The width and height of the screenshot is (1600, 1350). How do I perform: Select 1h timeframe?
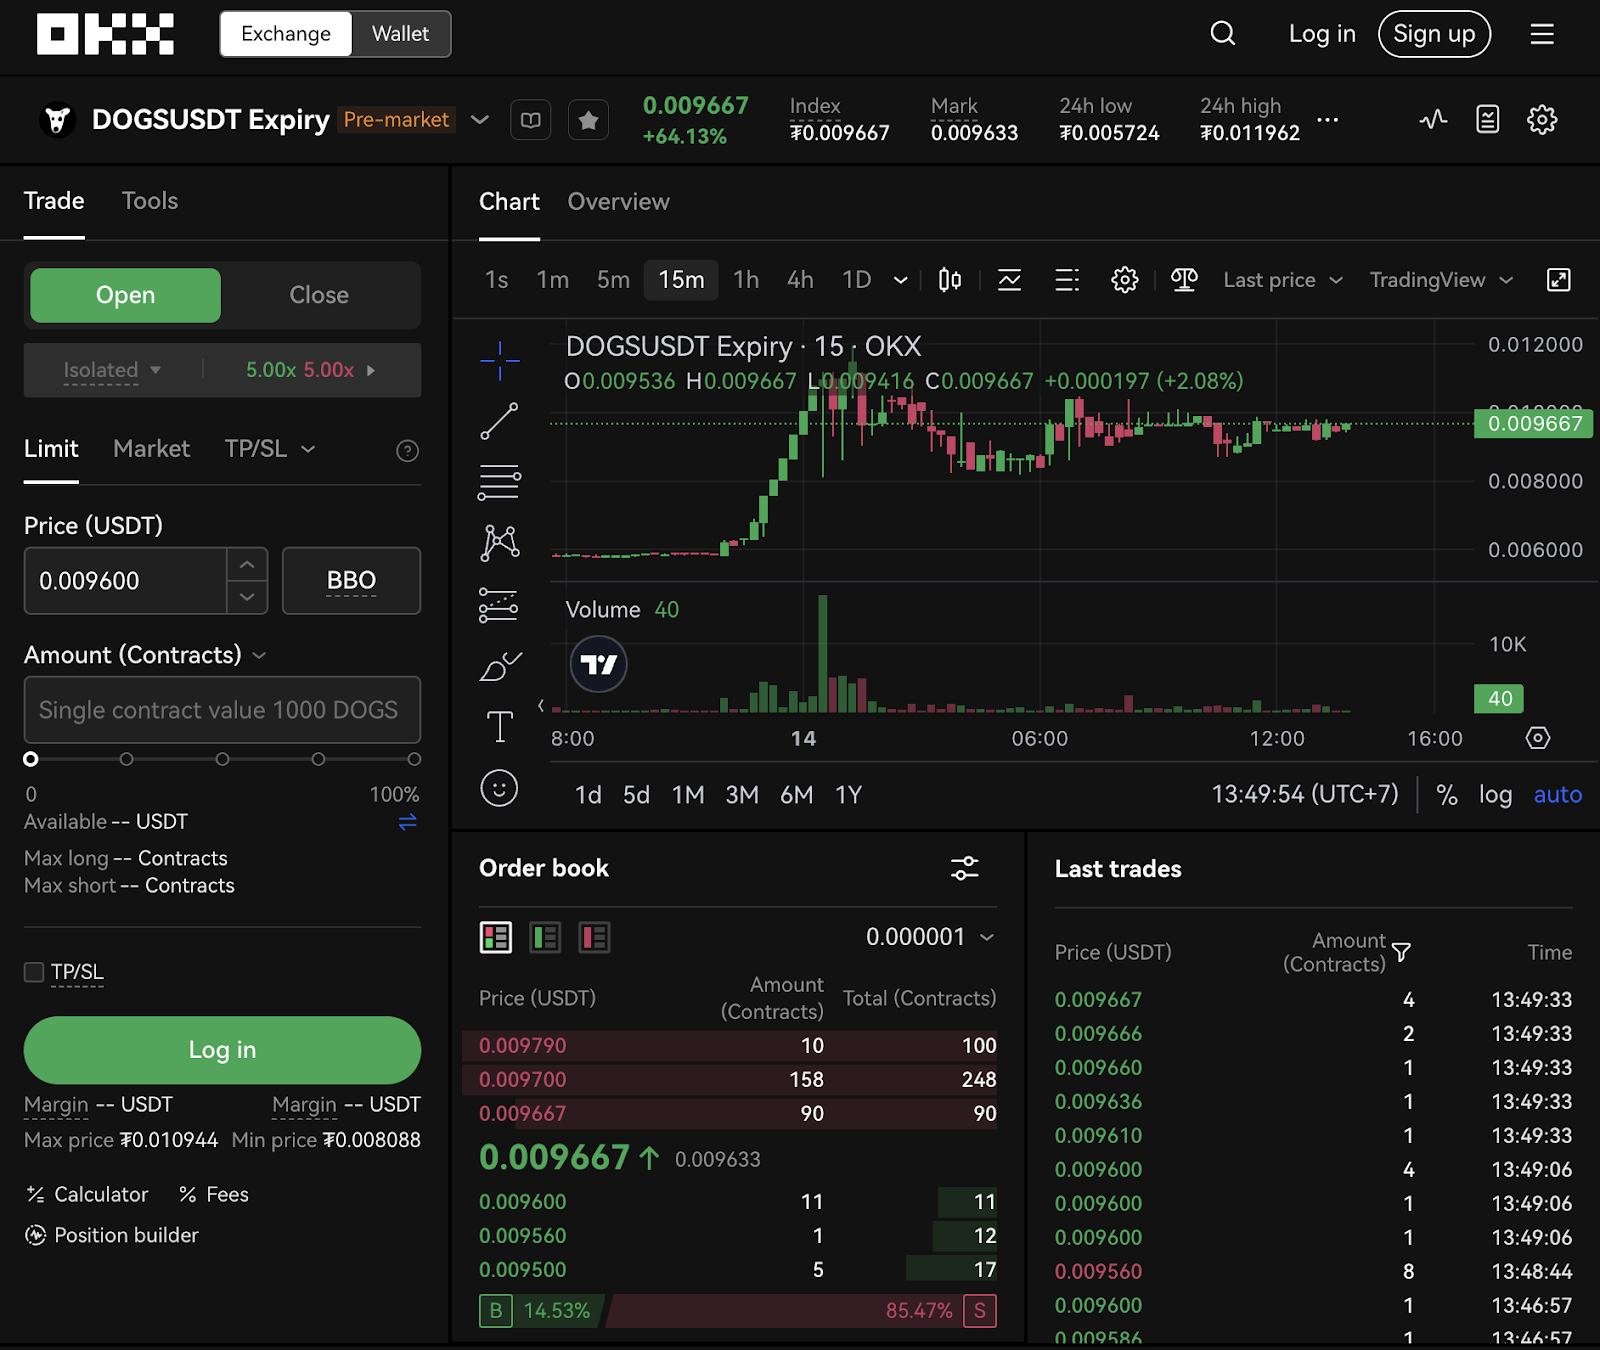746,280
